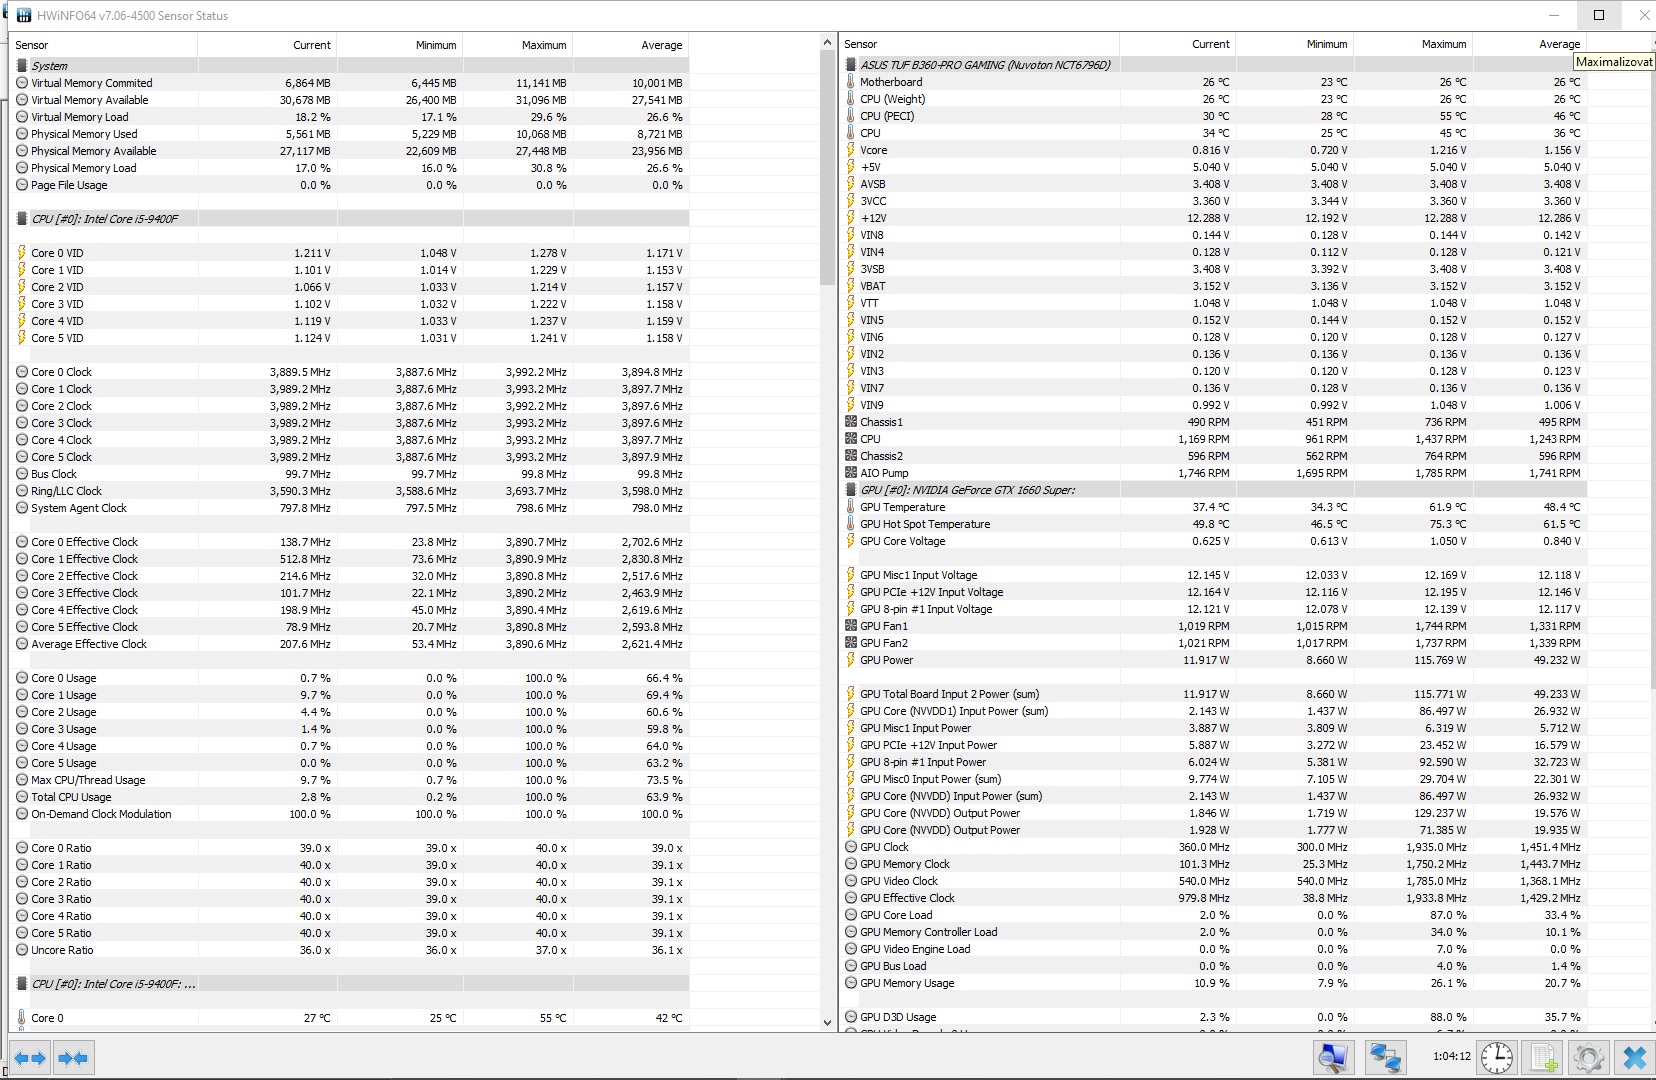Click the 1:04:12 elapsed time readout
Image resolution: width=1656 pixels, height=1080 pixels.
click(x=1451, y=1056)
